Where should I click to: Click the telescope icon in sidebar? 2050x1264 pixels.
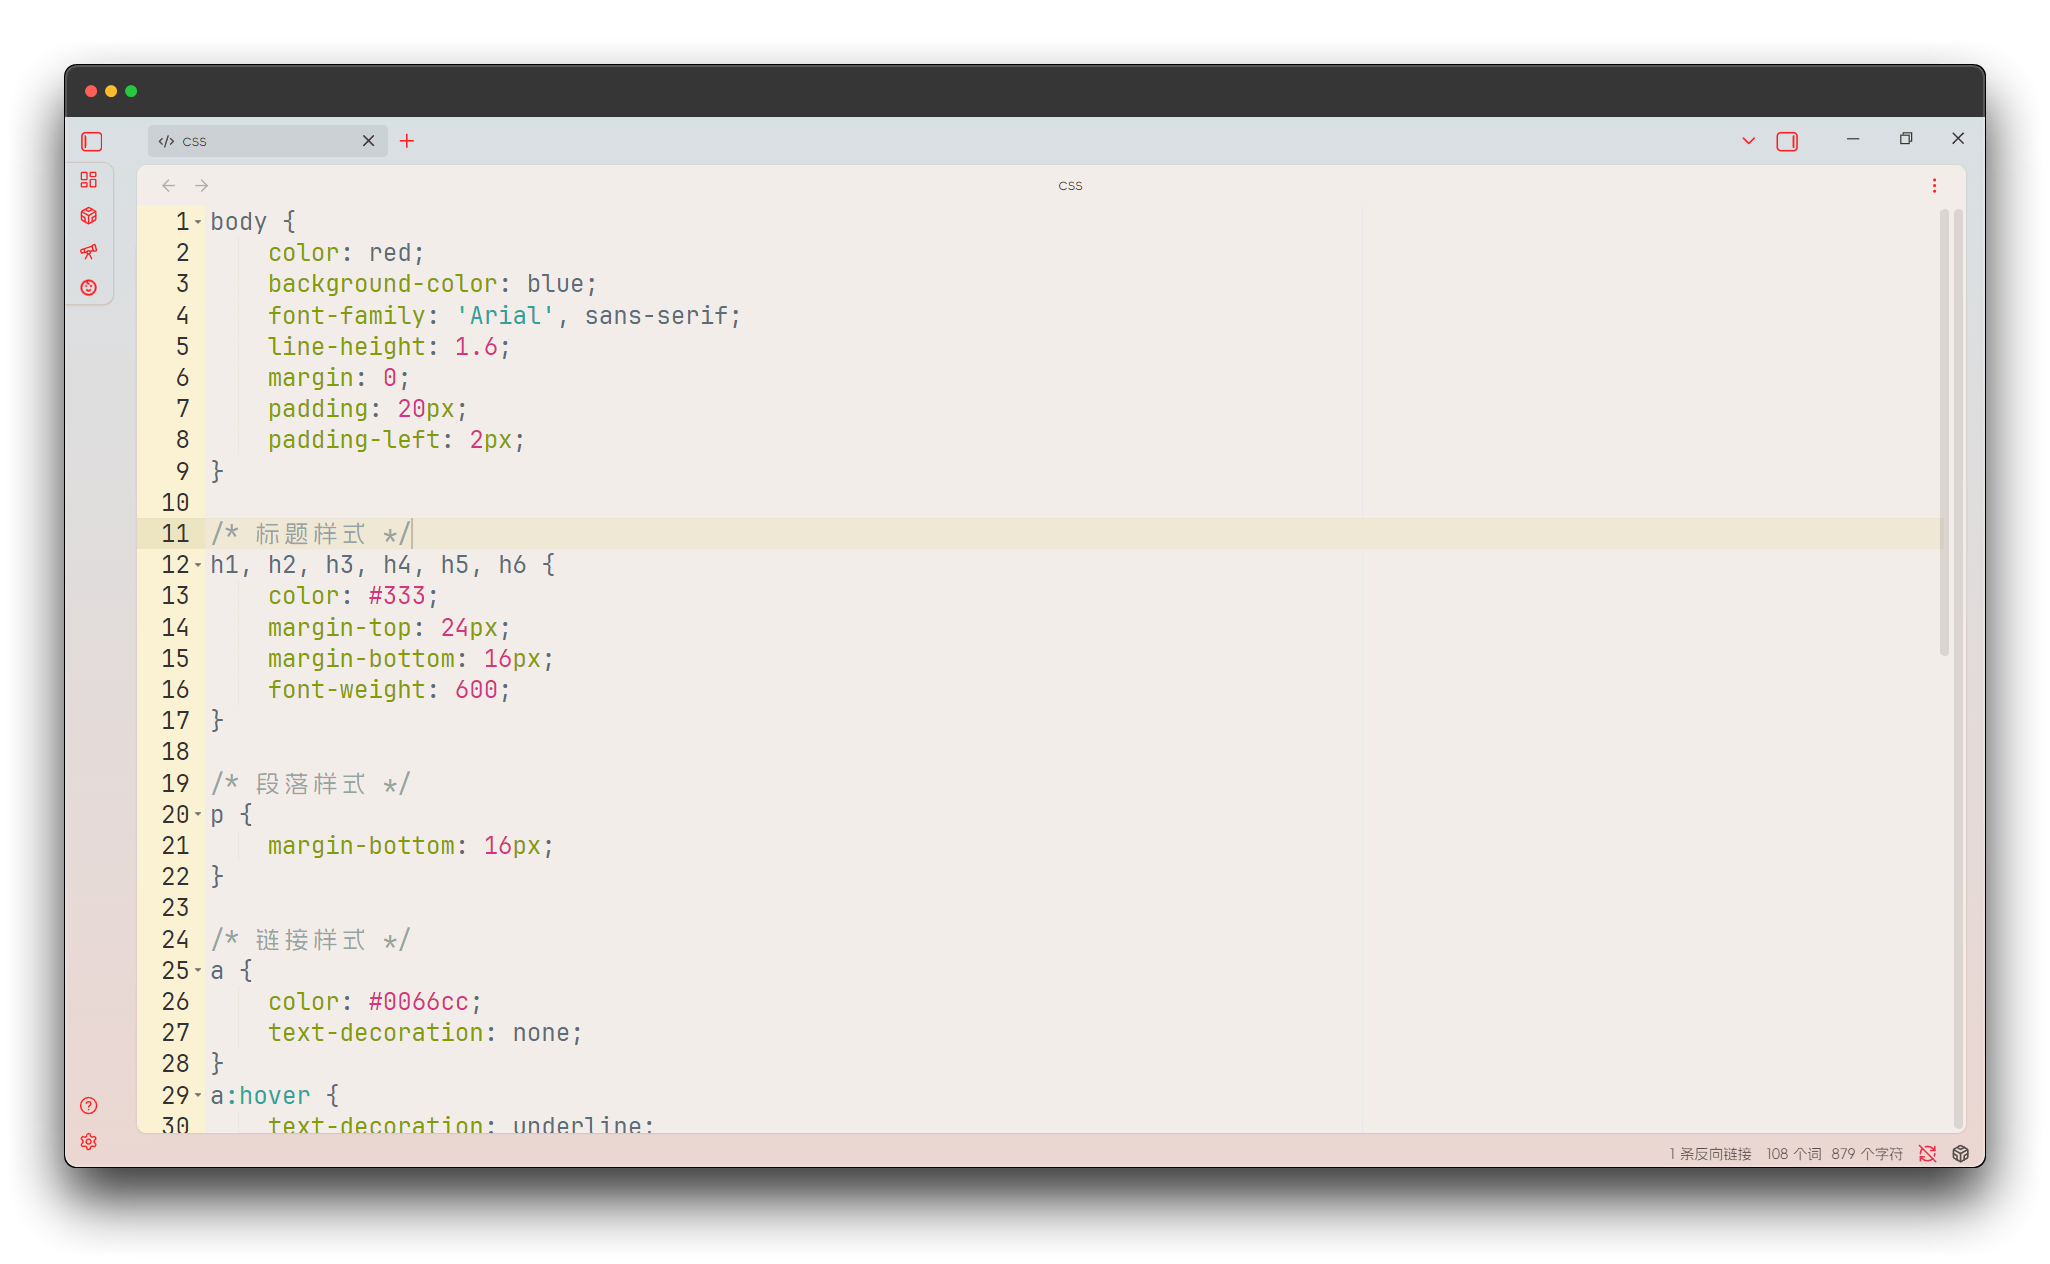click(x=89, y=251)
